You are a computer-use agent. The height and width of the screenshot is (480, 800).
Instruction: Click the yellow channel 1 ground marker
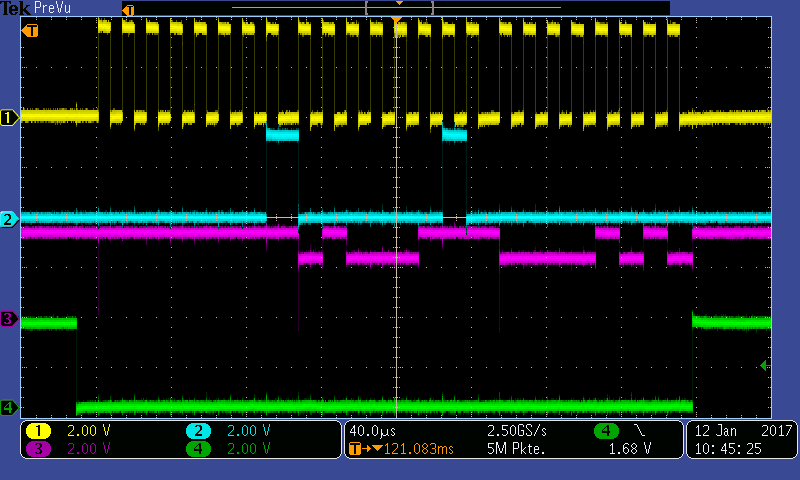9,117
